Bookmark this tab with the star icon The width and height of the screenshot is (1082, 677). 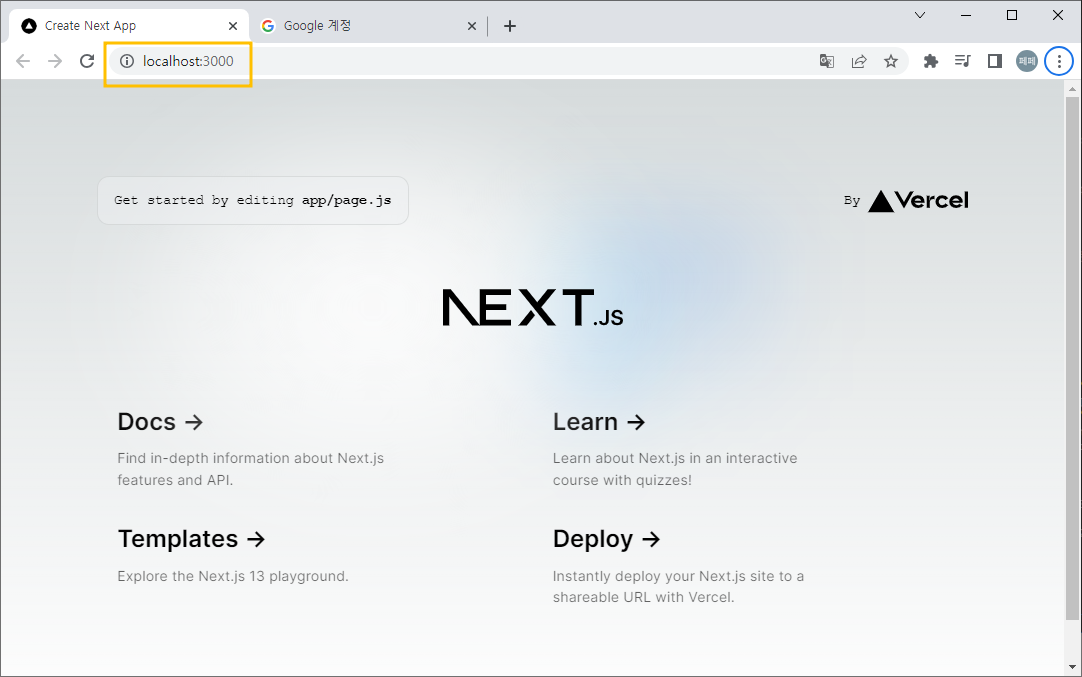tap(891, 61)
